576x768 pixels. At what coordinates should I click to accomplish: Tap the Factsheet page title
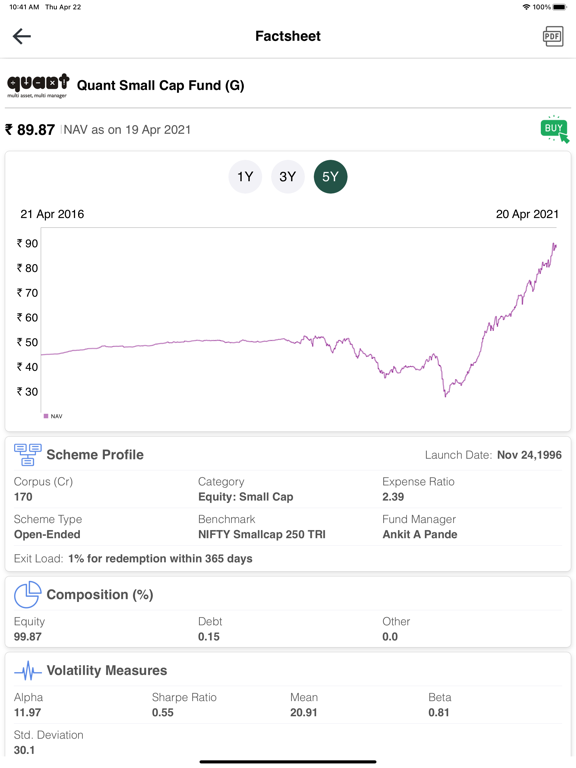coord(288,36)
